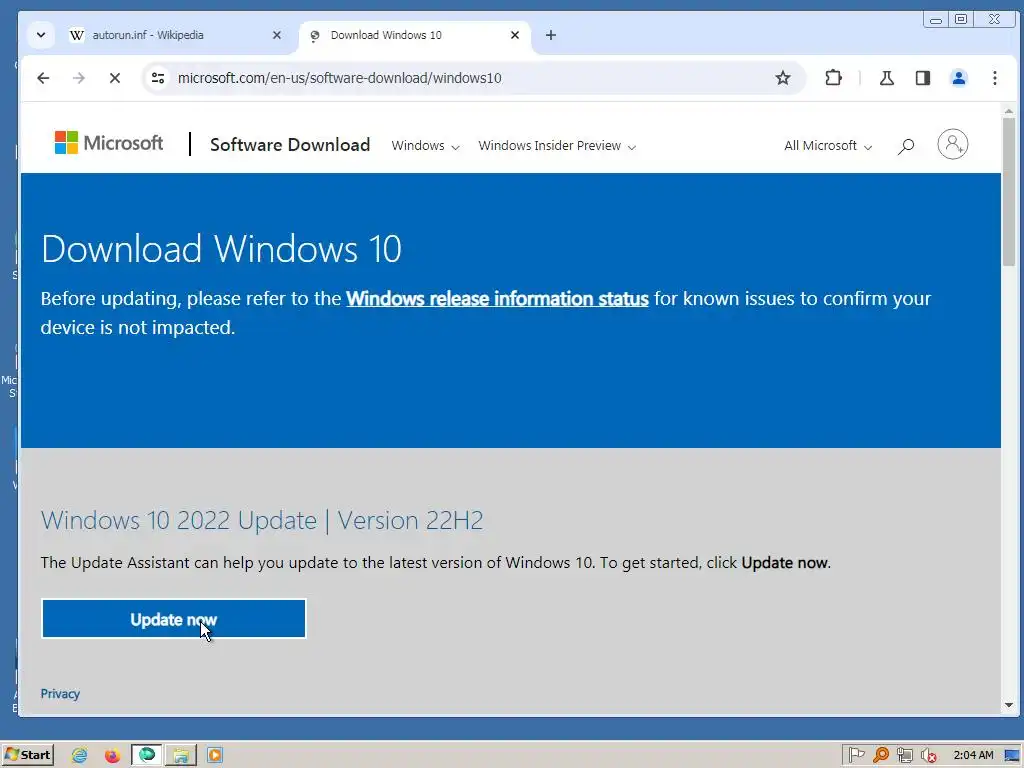Open the media player taskbar icon
Viewport: 1024px width, 768px height.
[215, 756]
